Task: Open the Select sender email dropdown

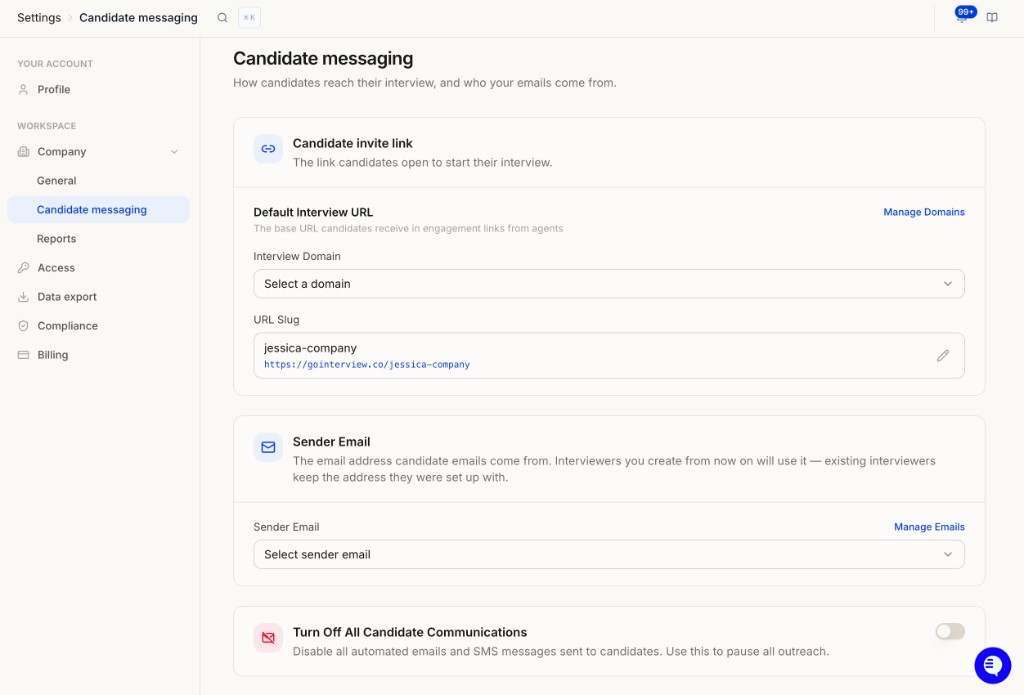Action: [x=609, y=555]
